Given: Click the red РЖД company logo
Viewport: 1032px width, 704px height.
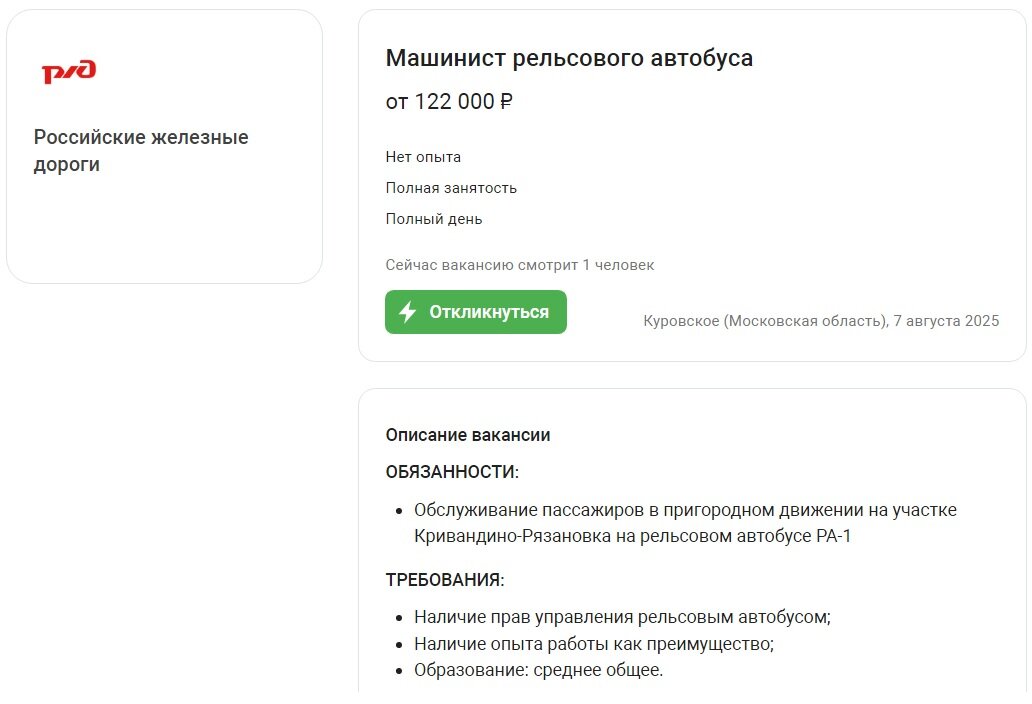Looking at the screenshot, I should [x=69, y=71].
